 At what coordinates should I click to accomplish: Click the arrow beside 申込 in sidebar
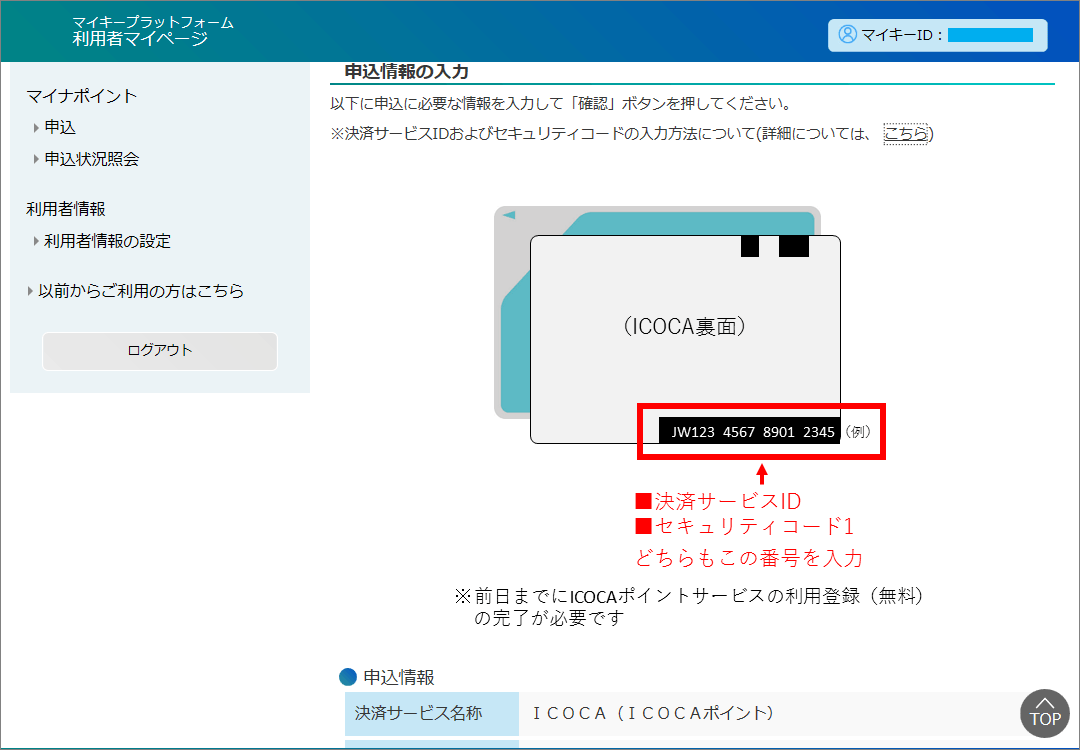[x=37, y=127]
